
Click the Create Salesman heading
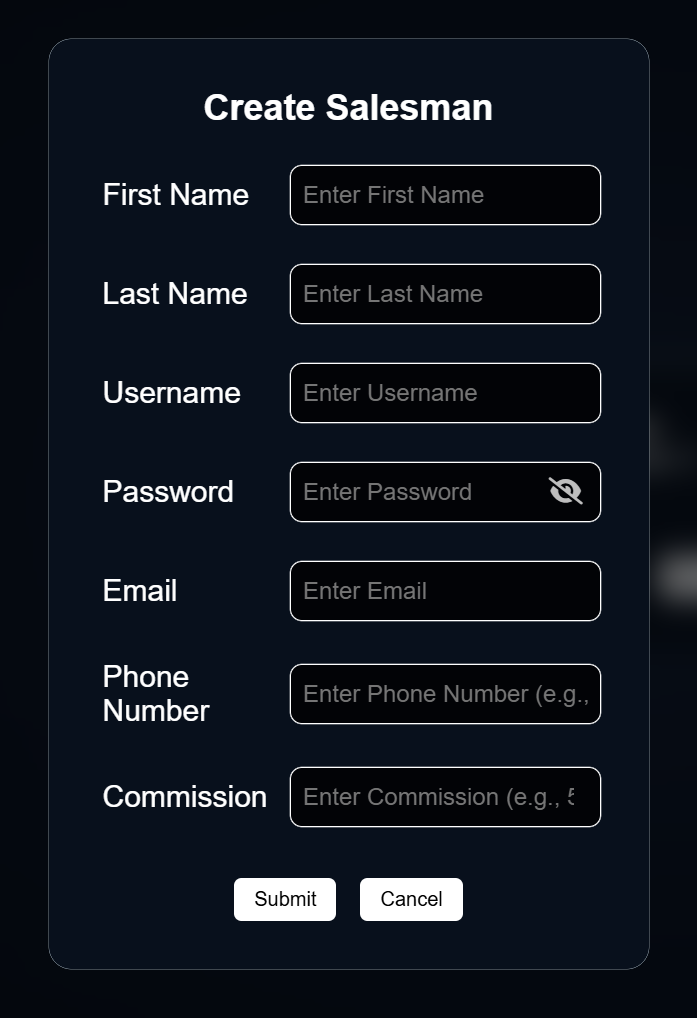pos(348,107)
